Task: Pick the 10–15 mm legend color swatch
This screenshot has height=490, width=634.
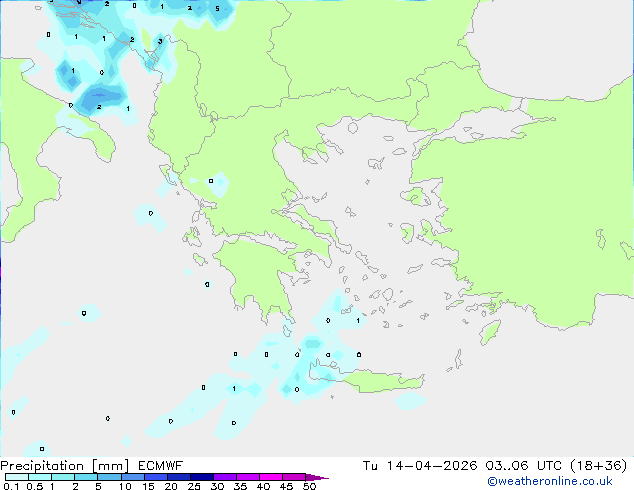Action: pyautogui.click(x=132, y=477)
